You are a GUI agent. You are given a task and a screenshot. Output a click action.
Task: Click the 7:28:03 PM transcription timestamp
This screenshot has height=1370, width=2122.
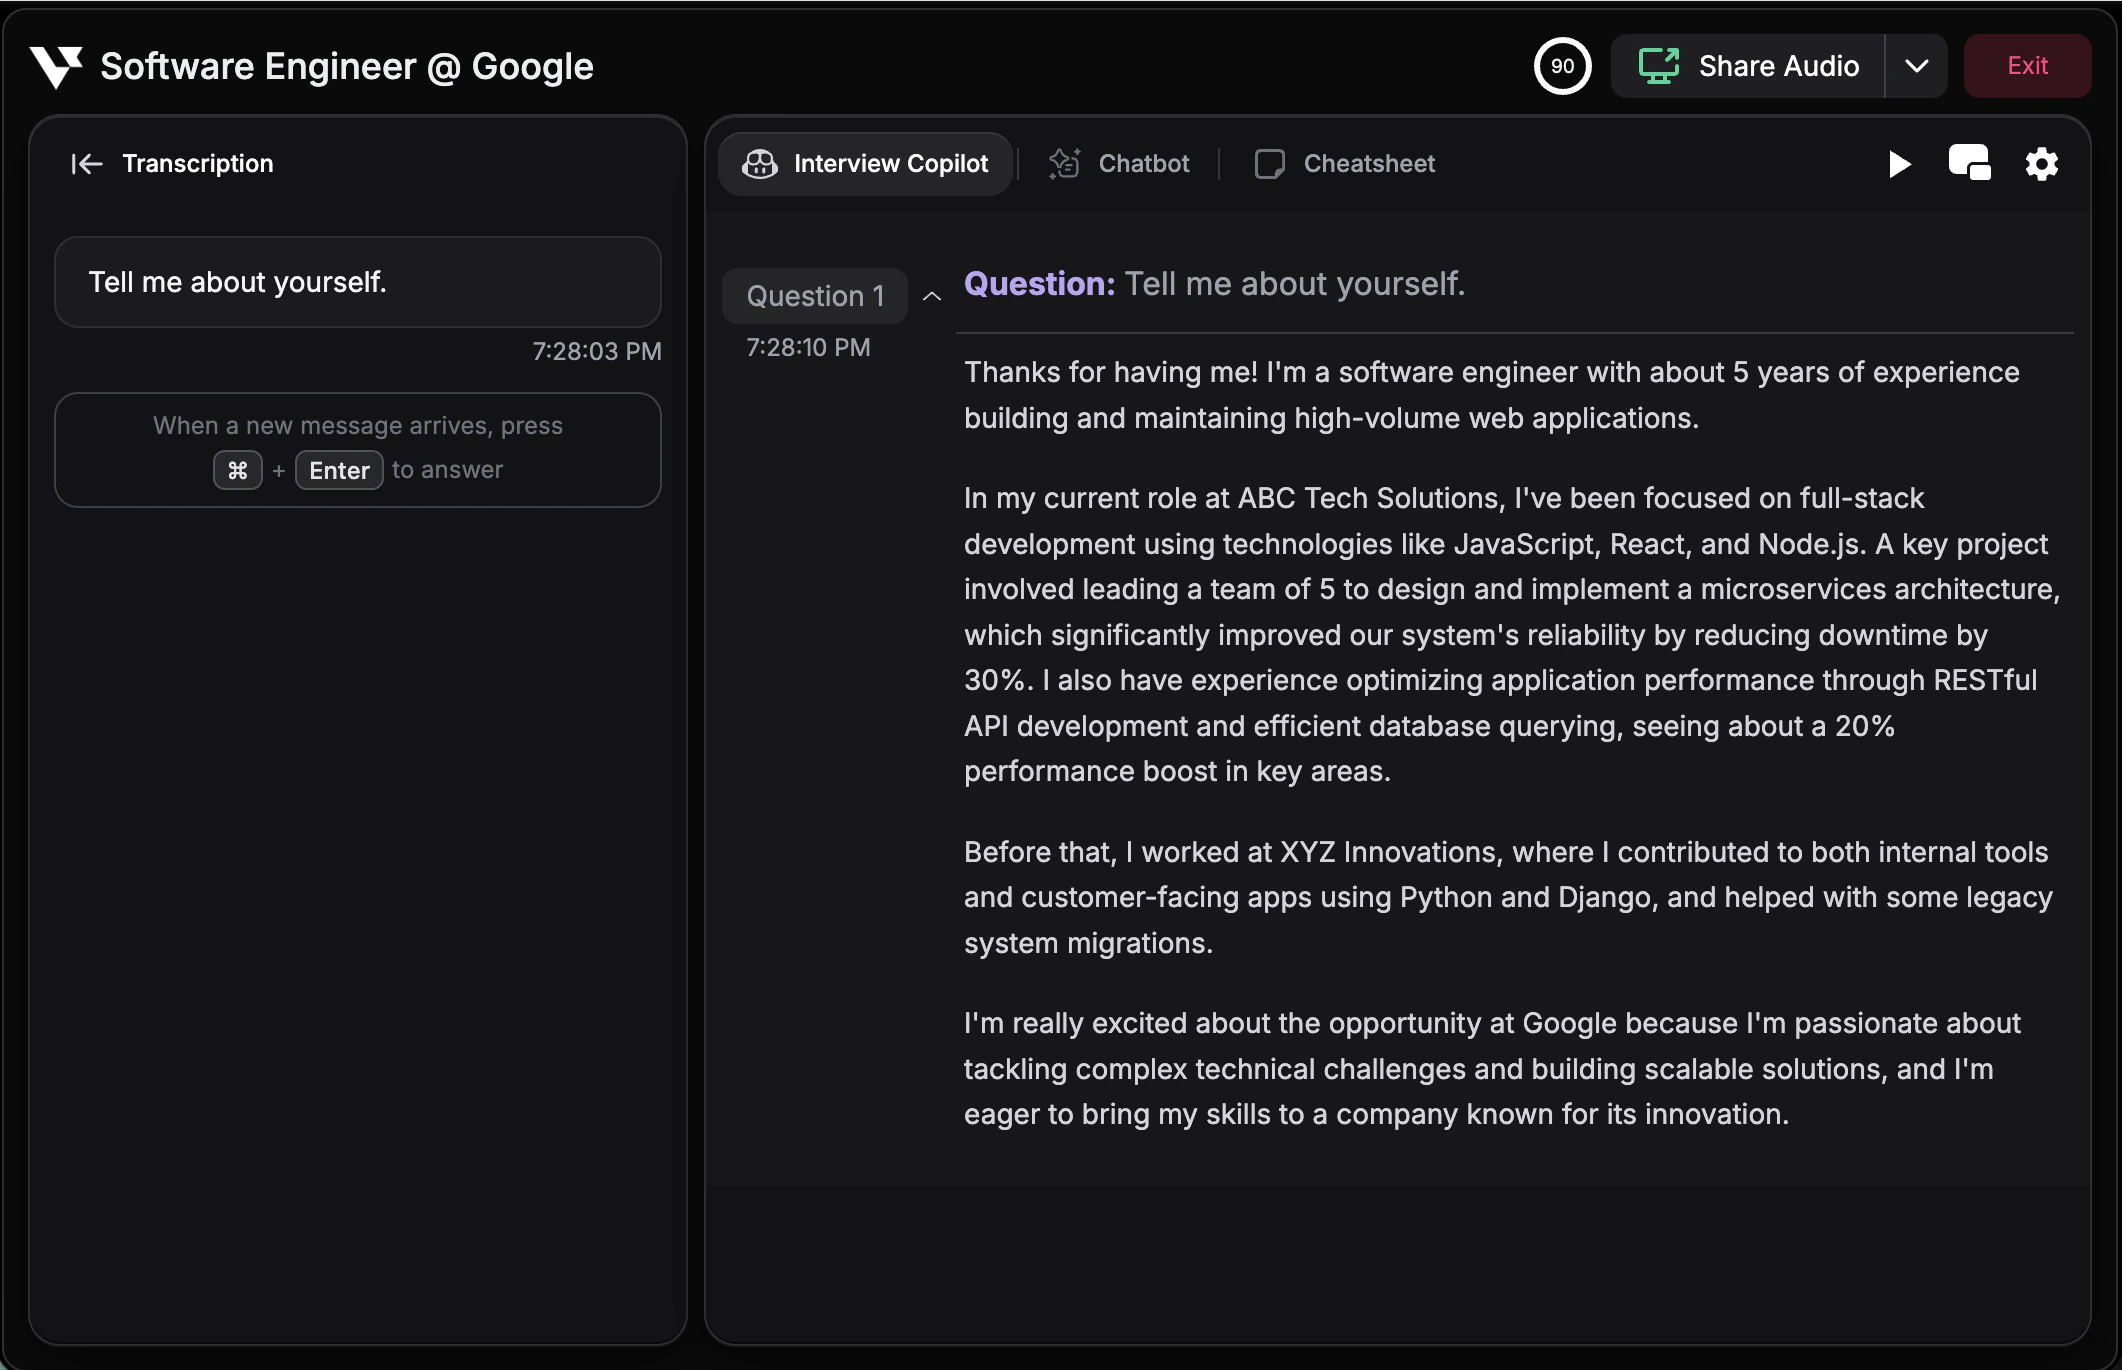tap(597, 351)
